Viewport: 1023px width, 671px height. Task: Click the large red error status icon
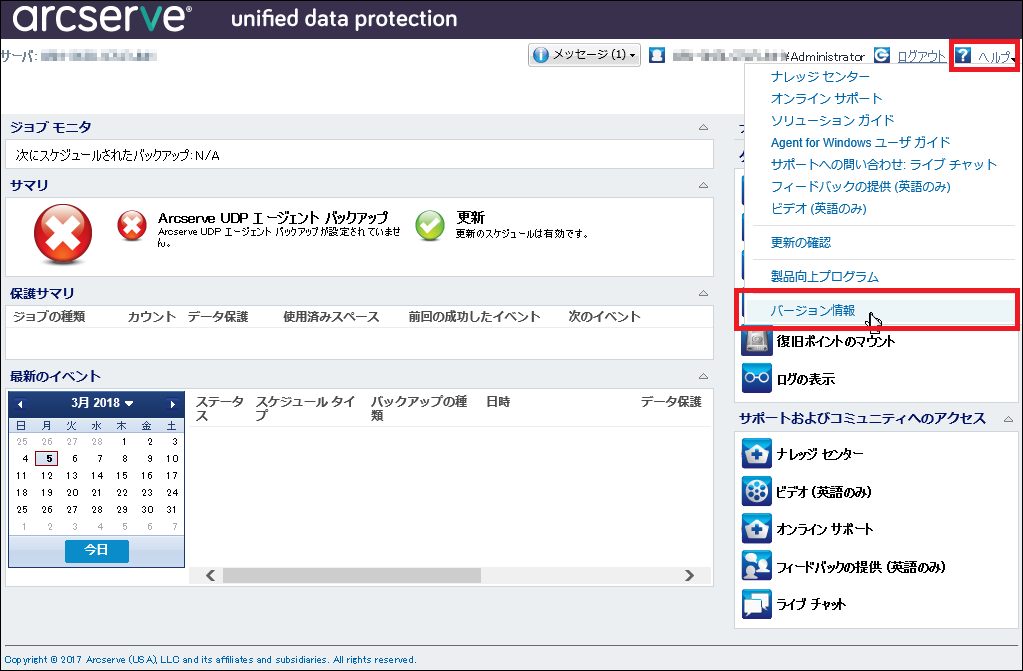coord(63,234)
